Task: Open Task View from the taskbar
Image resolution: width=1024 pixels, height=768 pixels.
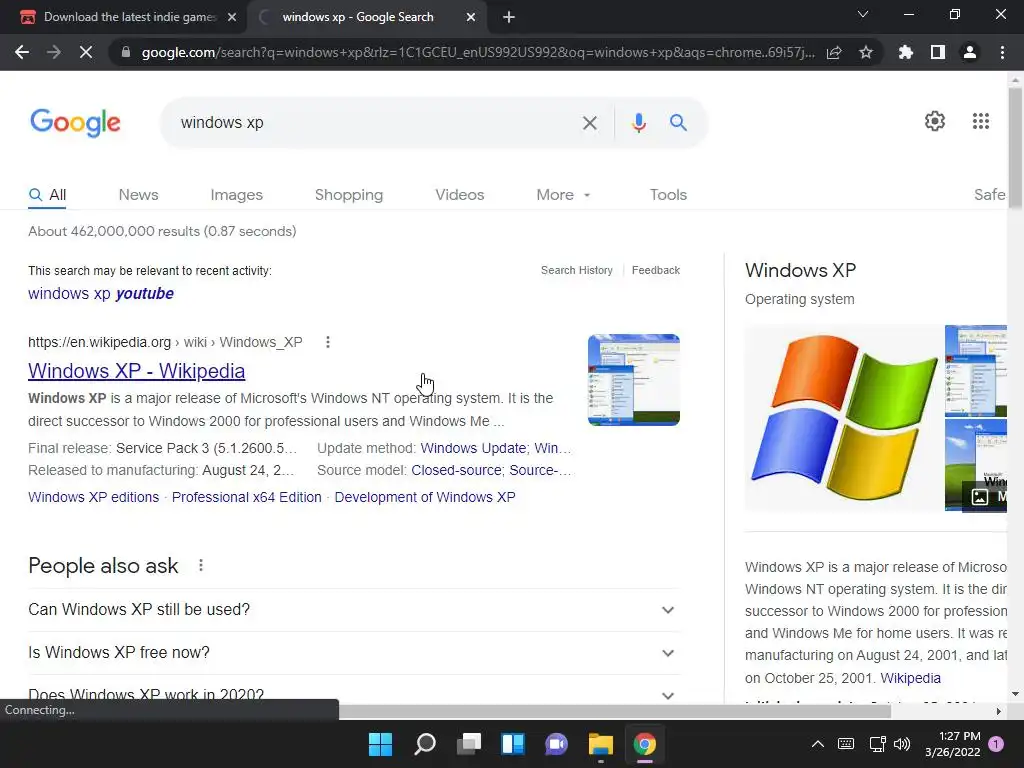Action: (x=468, y=744)
